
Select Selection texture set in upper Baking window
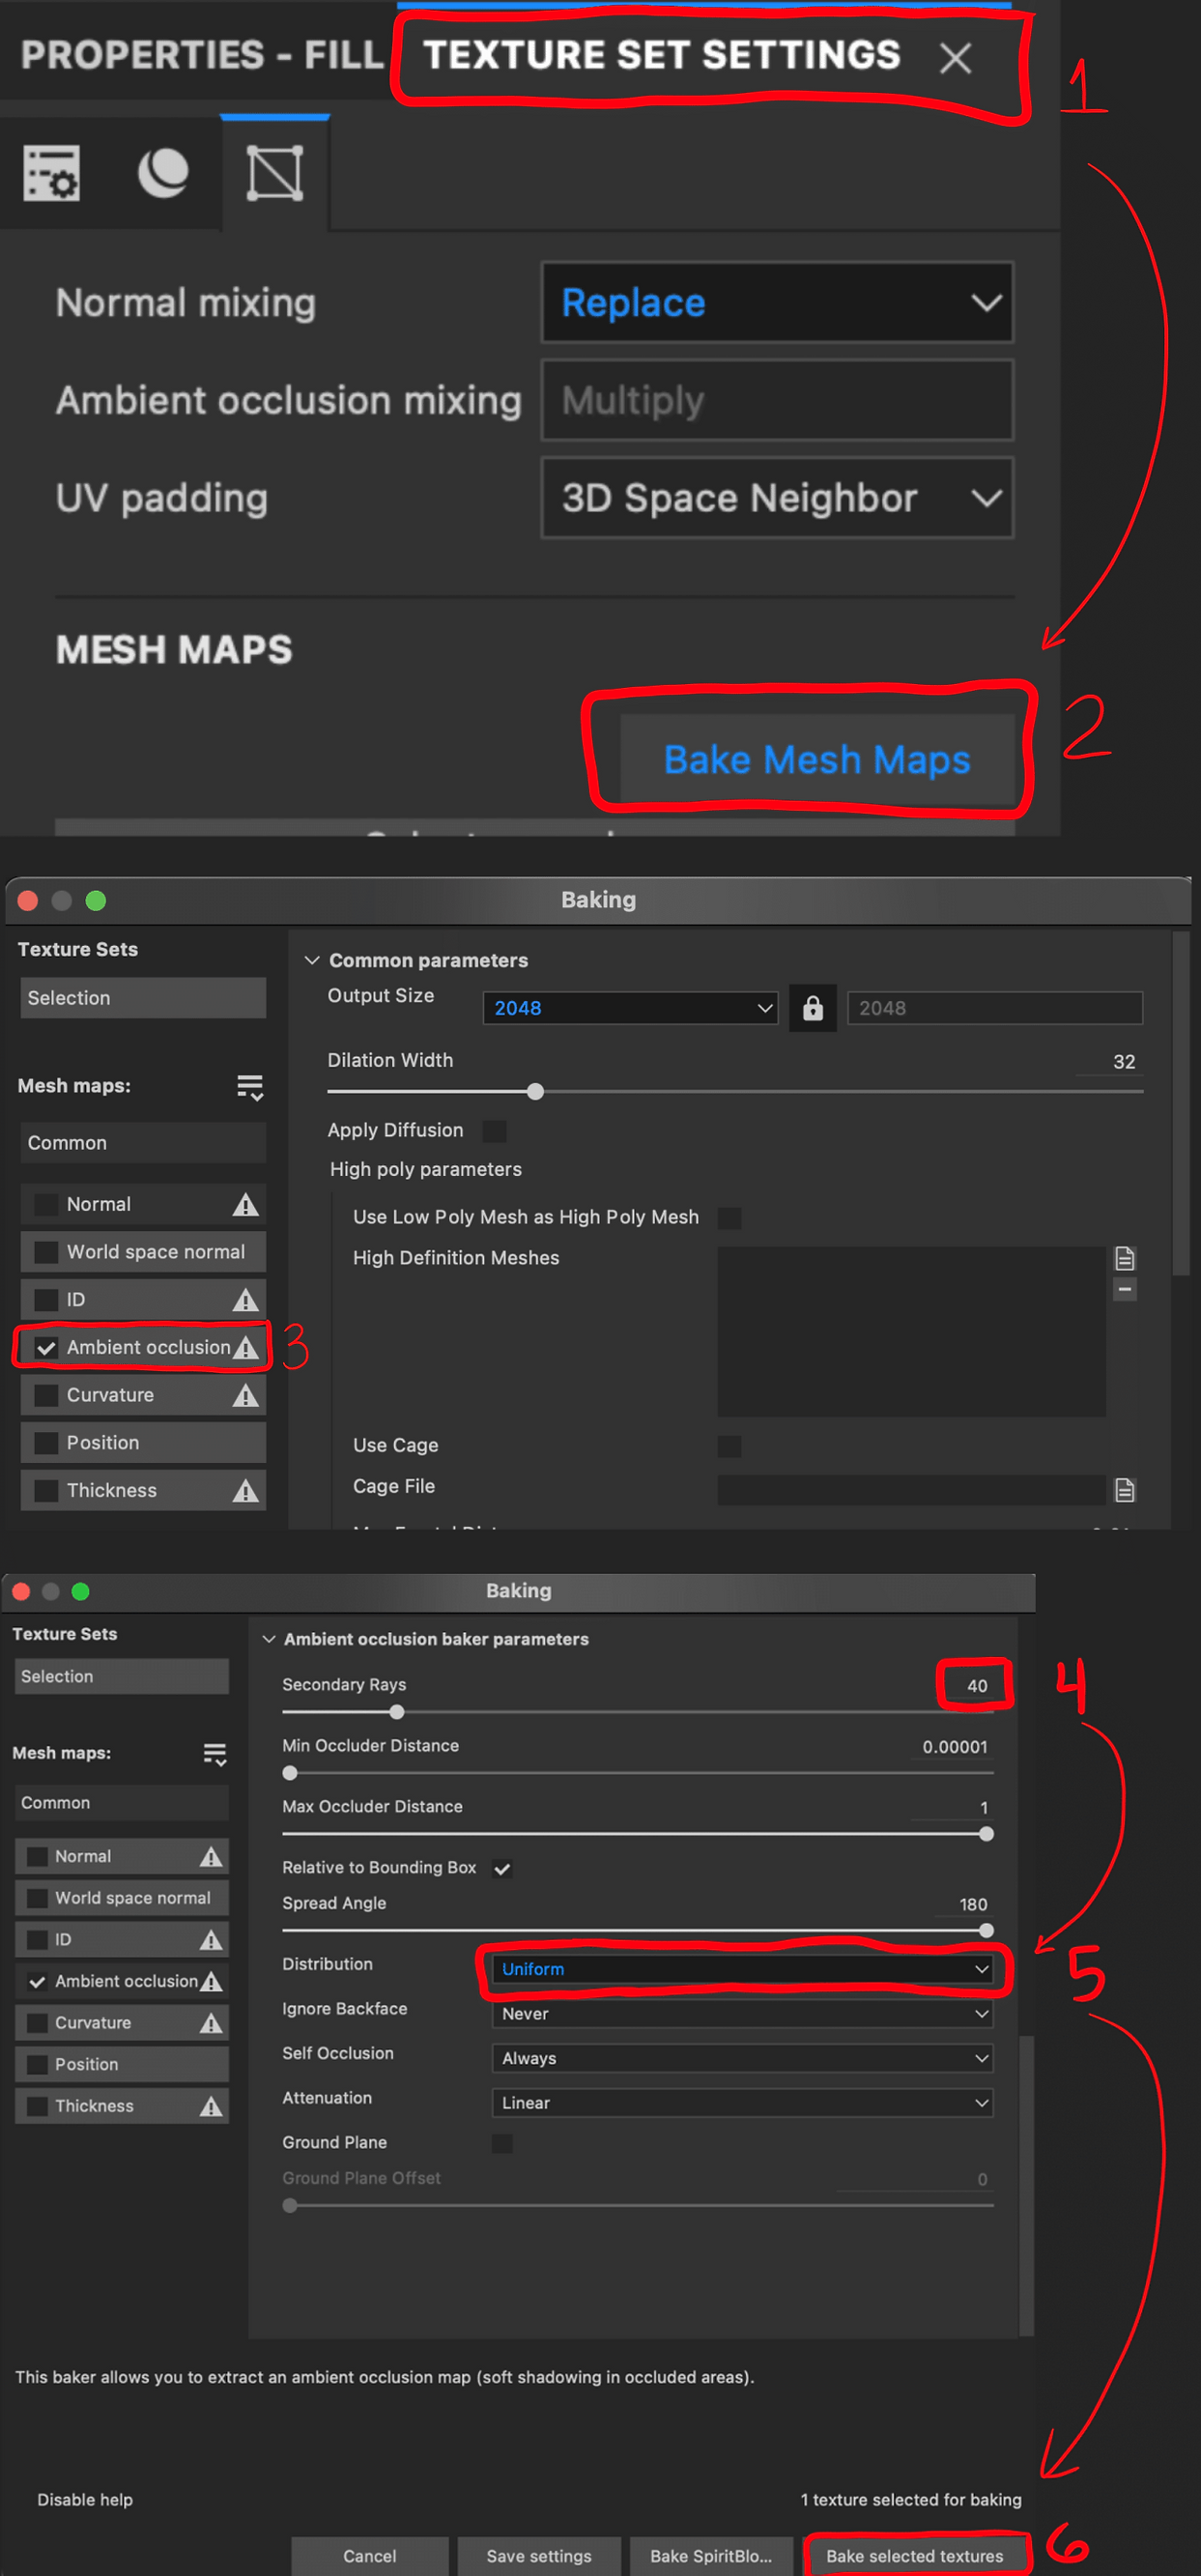tap(143, 997)
